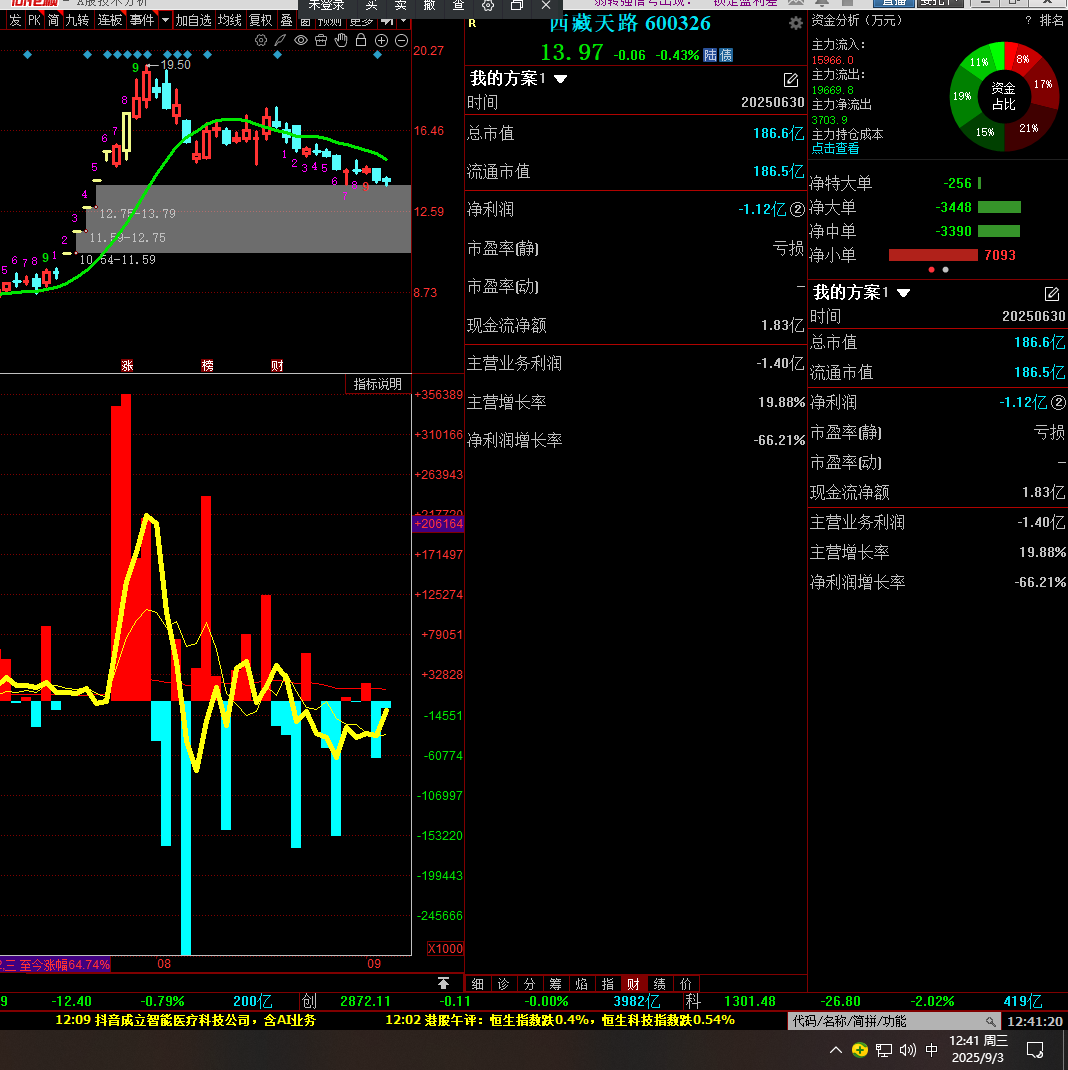Click scroll-to-top arrow icon
This screenshot has width=1068, height=1070.
point(444,983)
